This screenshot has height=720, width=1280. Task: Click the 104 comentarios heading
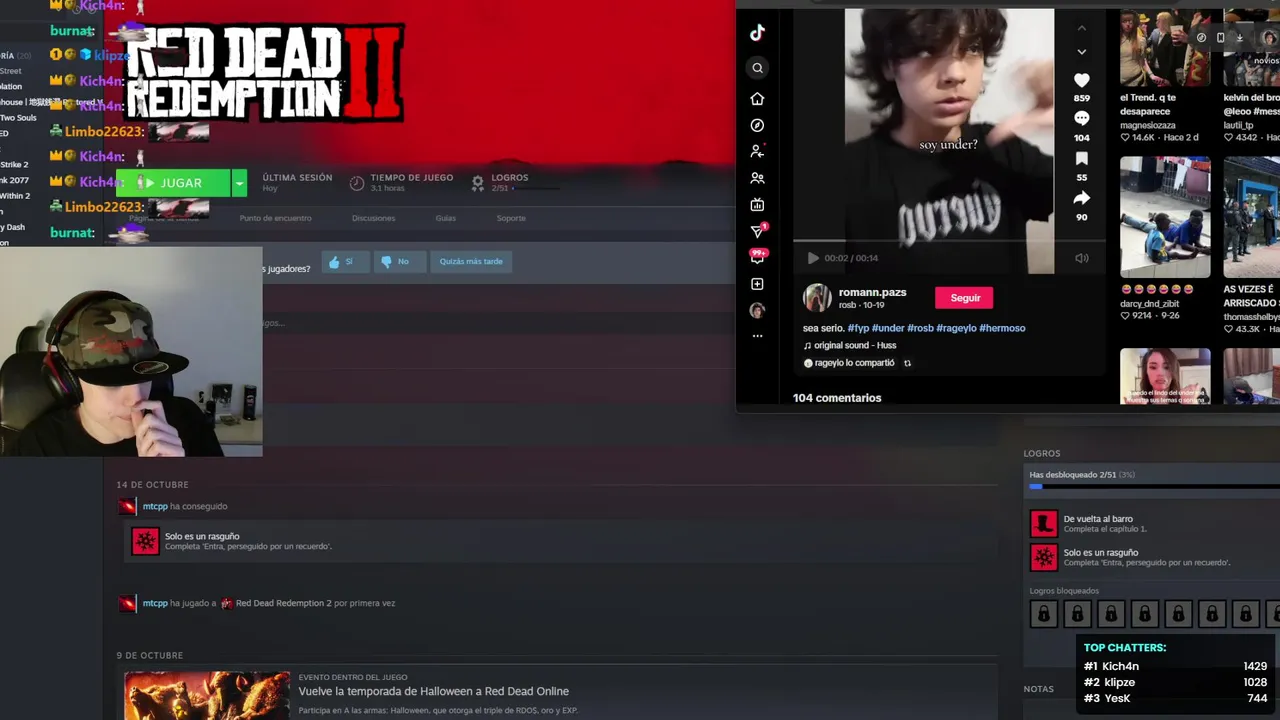click(837, 398)
